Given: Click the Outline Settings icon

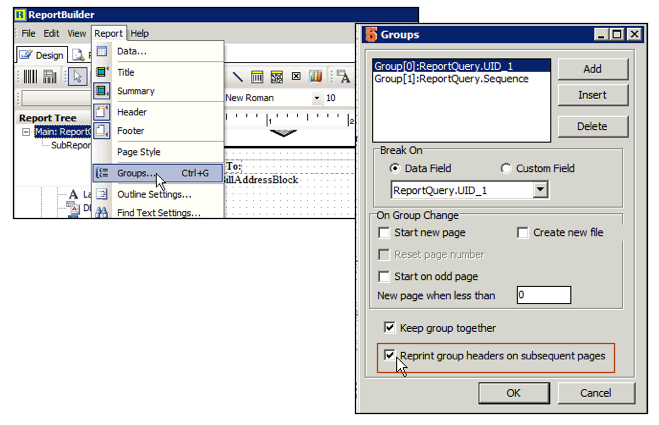Looking at the screenshot, I should pyautogui.click(x=102, y=194).
